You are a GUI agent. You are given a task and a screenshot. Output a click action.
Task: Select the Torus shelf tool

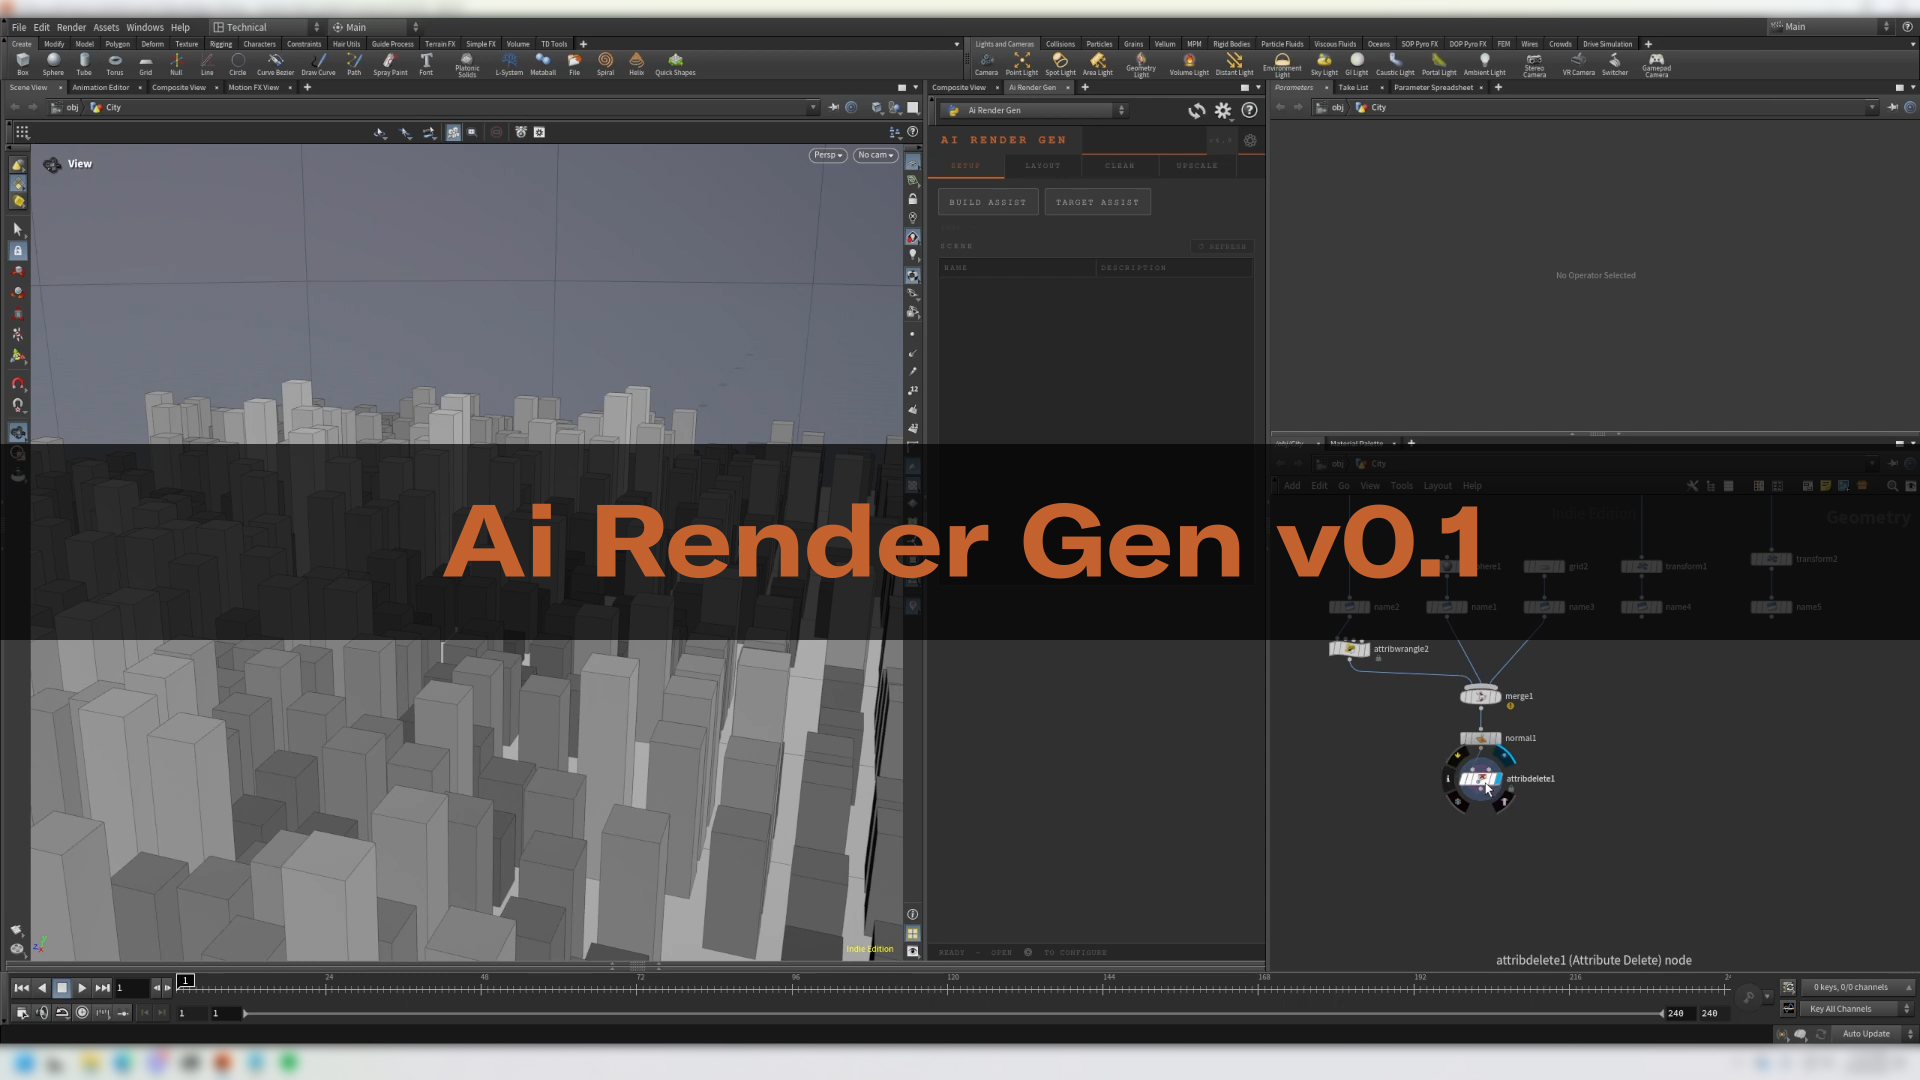(115, 64)
